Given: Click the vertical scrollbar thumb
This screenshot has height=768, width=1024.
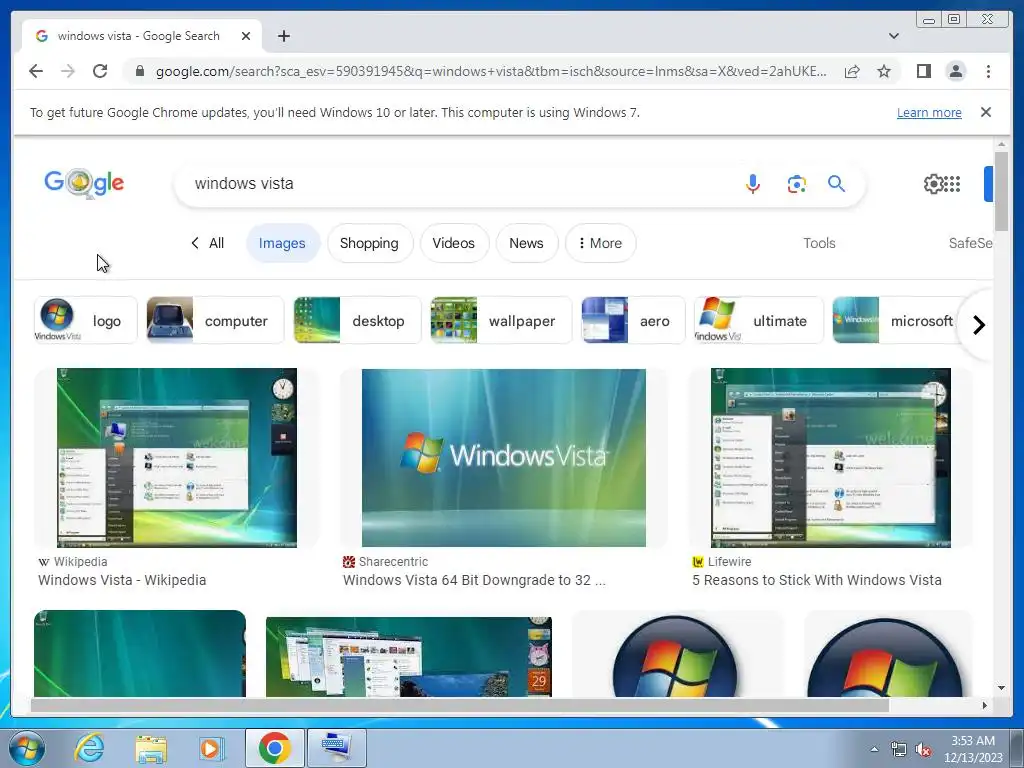Looking at the screenshot, I should coord(1001,191).
